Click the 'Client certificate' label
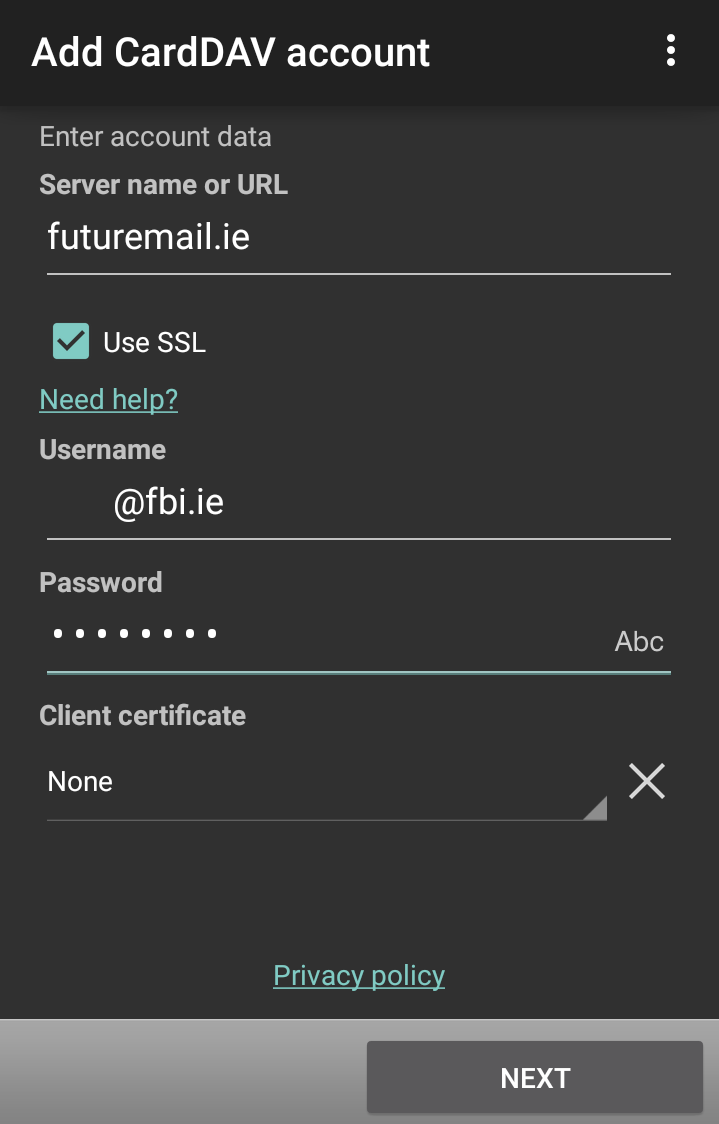Image resolution: width=719 pixels, height=1124 pixels. (143, 715)
